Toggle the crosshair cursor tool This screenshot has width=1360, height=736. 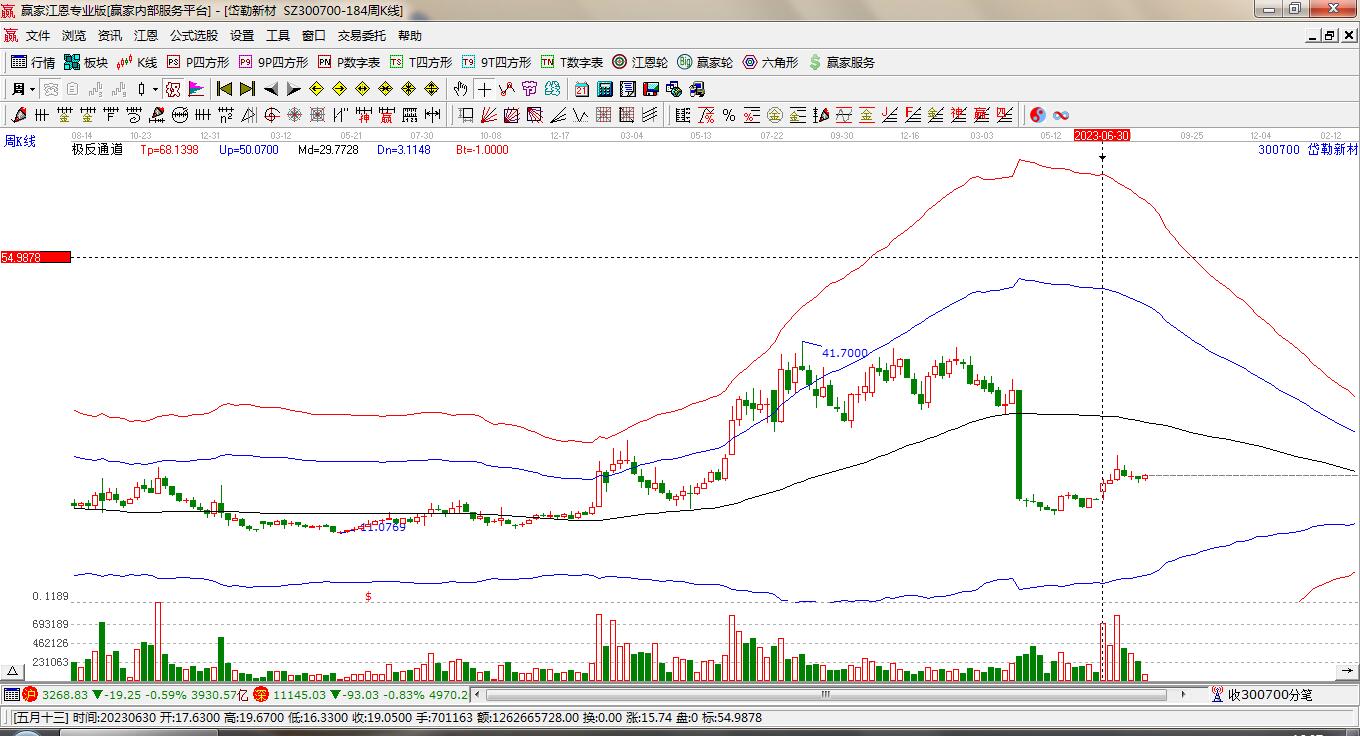coord(484,89)
